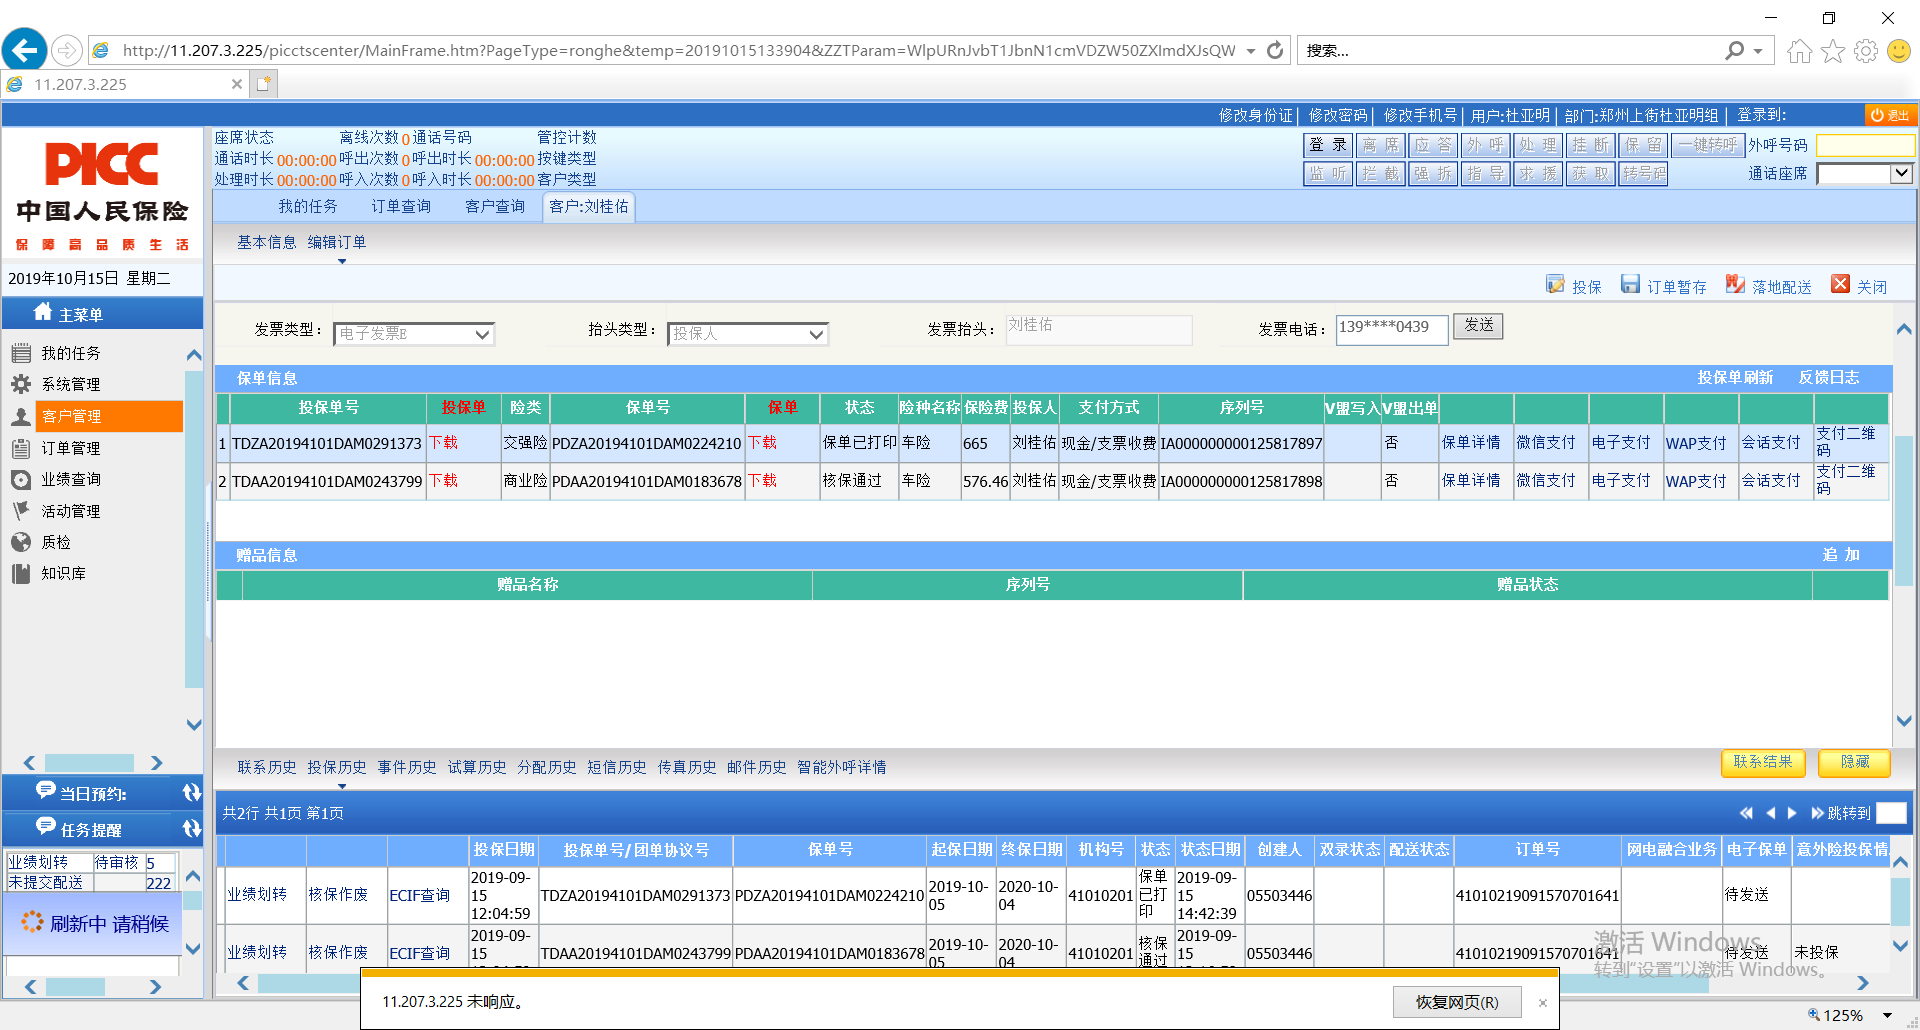
Task: Go to next page in history list
Action: pyautogui.click(x=1792, y=813)
